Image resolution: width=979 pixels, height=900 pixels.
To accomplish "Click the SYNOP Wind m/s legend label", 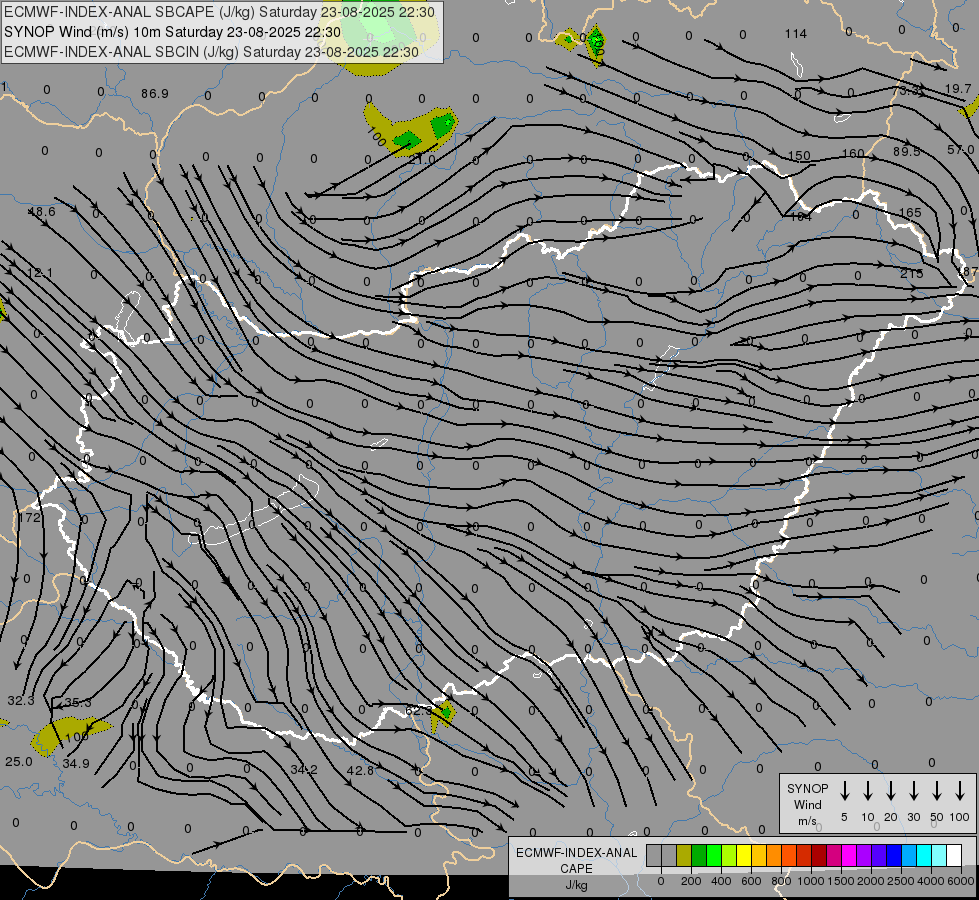I will (807, 804).
